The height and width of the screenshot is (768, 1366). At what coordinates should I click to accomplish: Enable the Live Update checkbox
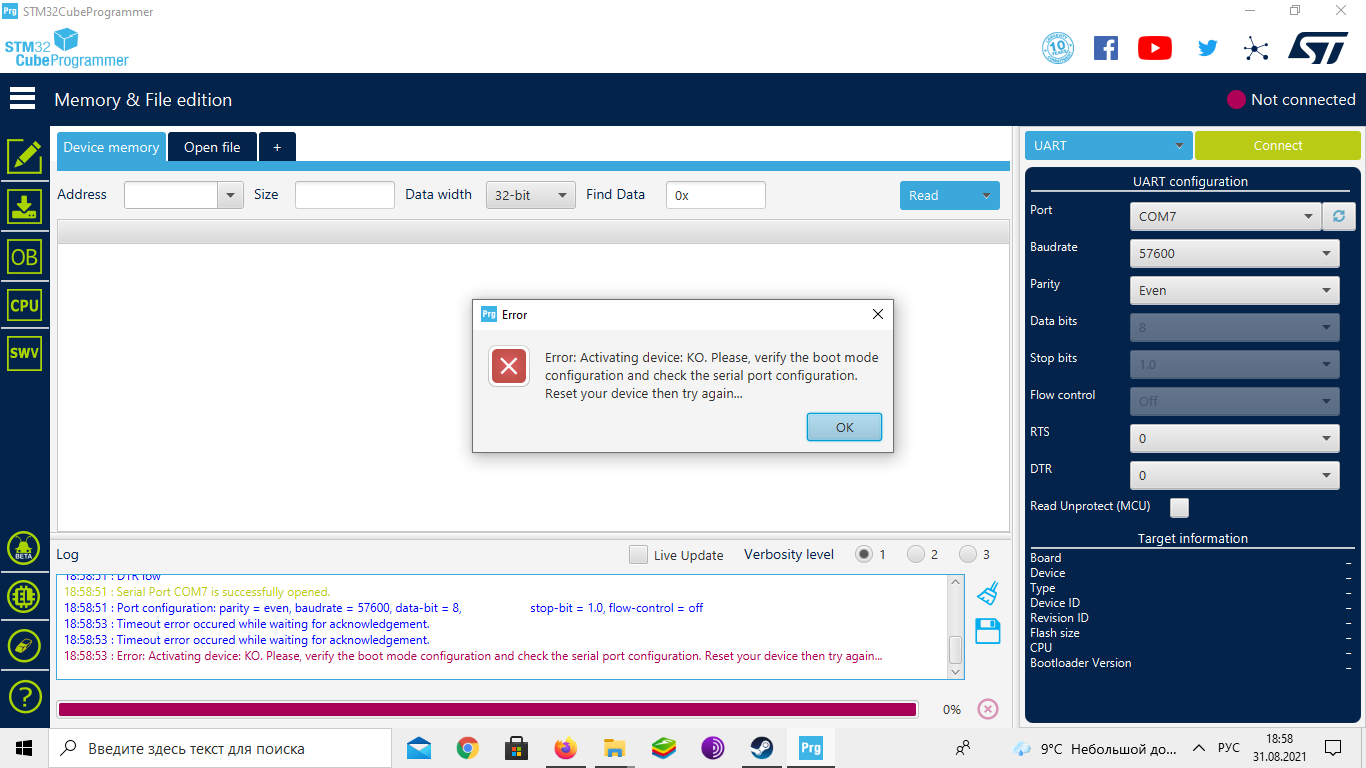pyautogui.click(x=638, y=555)
